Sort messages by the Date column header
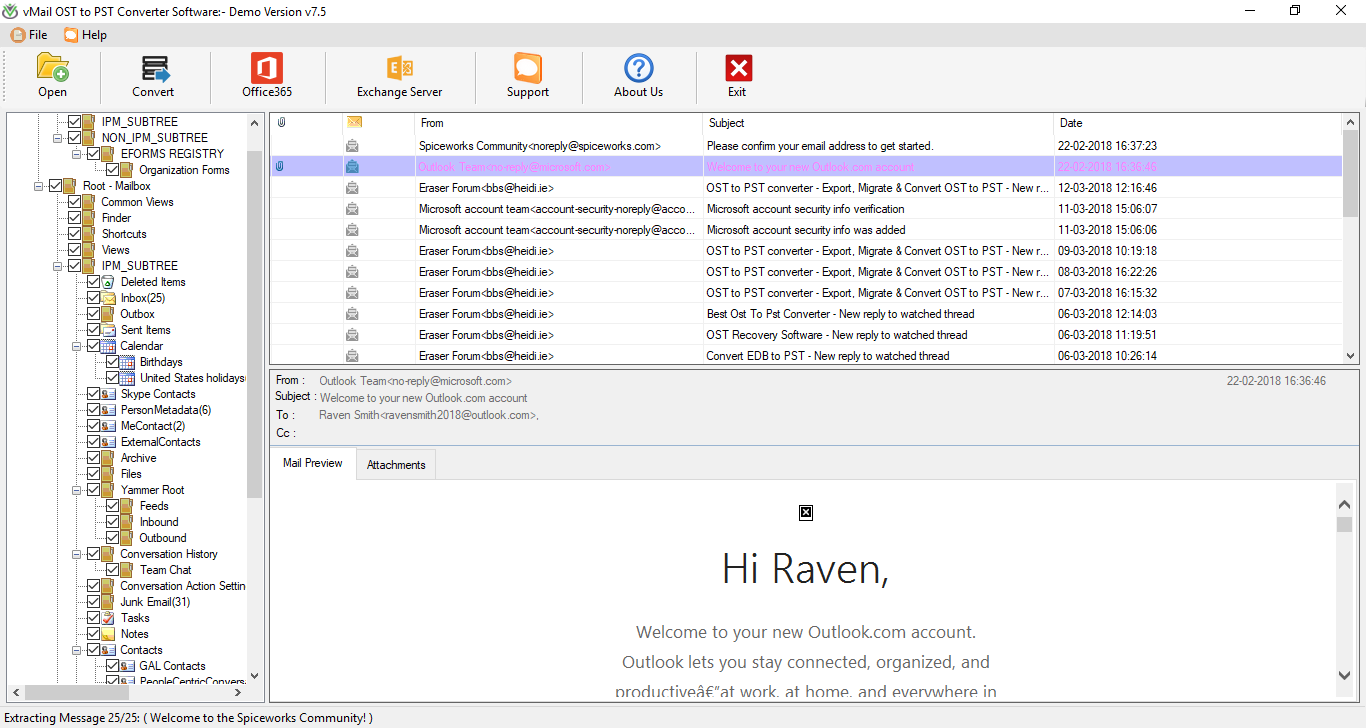This screenshot has height=728, width=1366. coord(1198,123)
